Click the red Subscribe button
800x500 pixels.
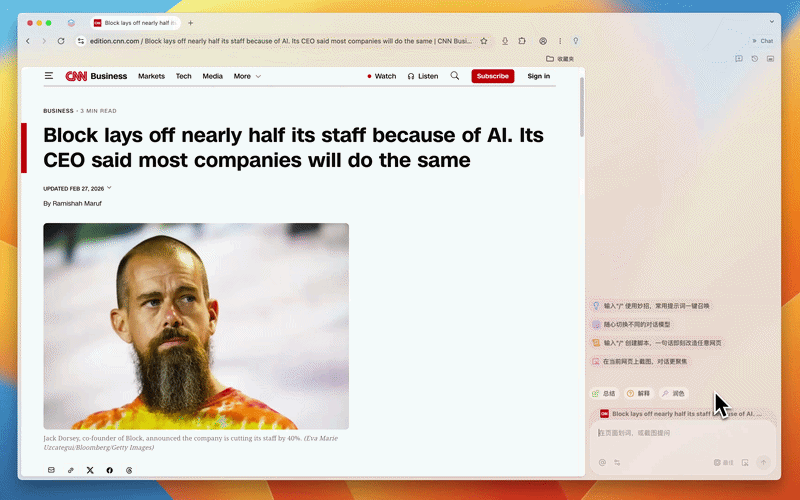(x=492, y=76)
